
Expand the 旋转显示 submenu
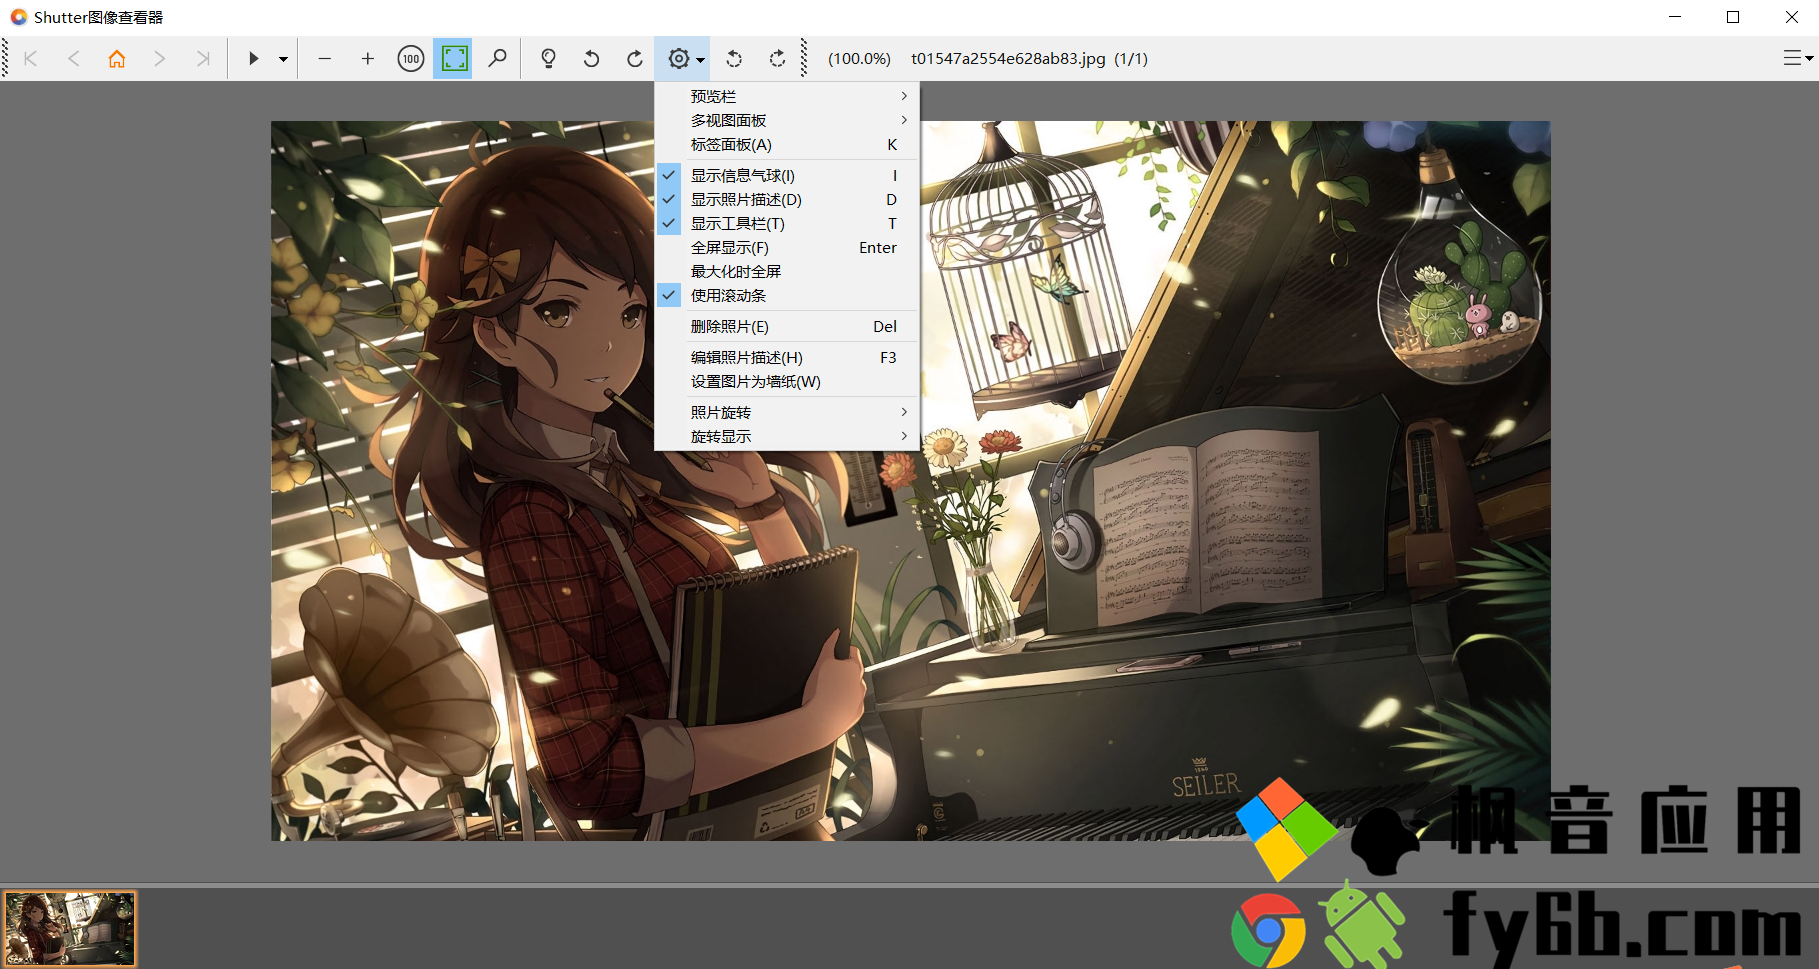coord(787,436)
